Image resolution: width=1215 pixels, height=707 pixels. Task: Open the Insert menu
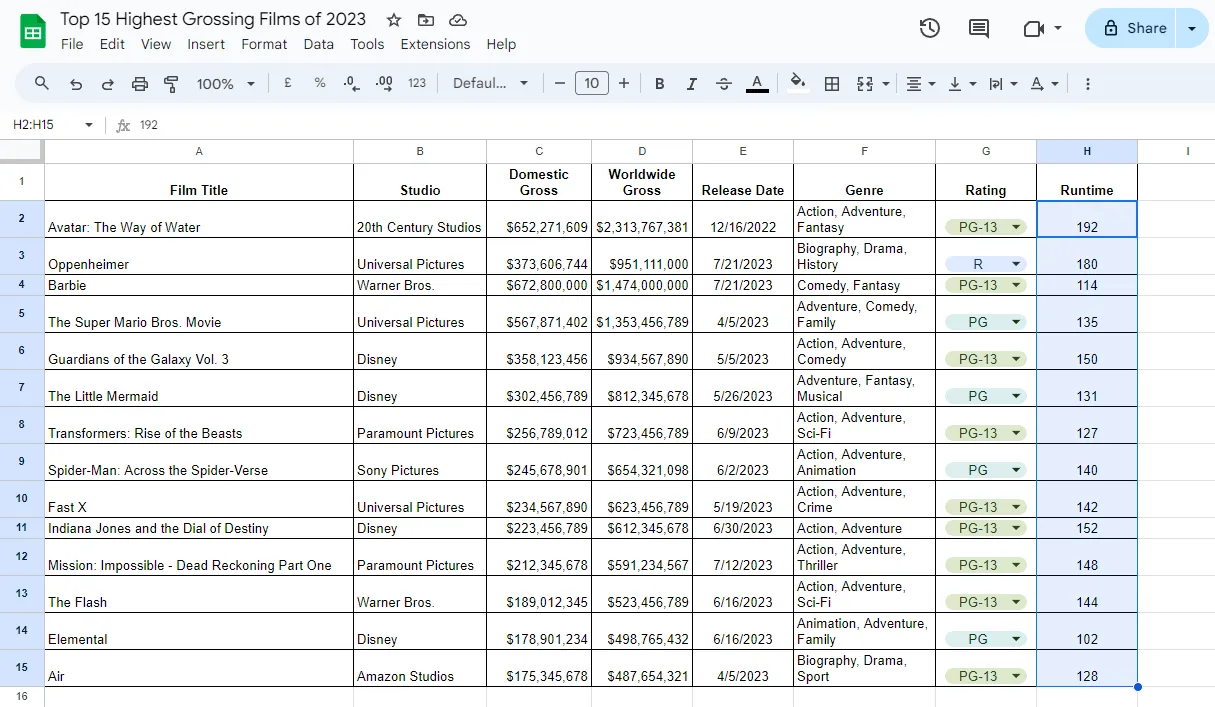tap(206, 44)
